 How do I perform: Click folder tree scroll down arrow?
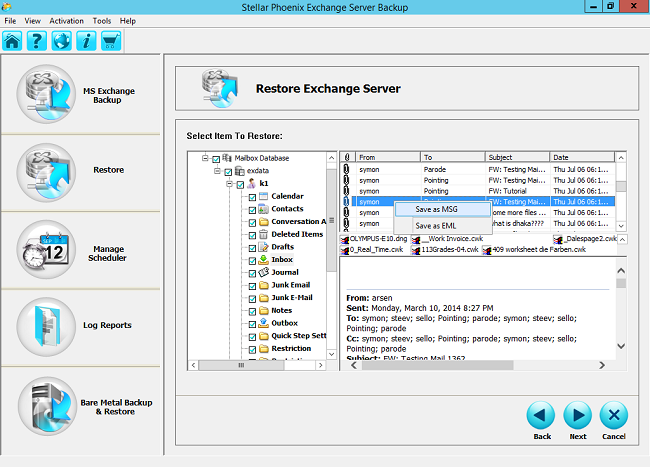pos(331,354)
